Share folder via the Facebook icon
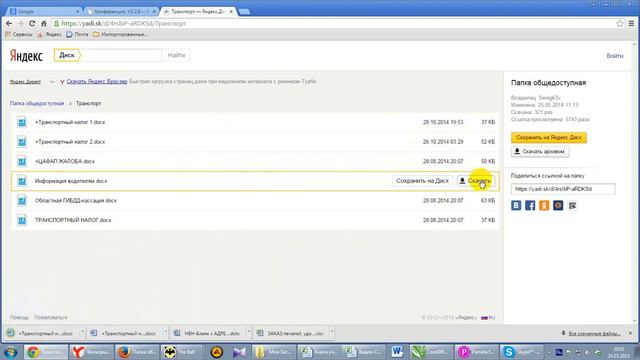The width and height of the screenshot is (640, 360). click(530, 205)
